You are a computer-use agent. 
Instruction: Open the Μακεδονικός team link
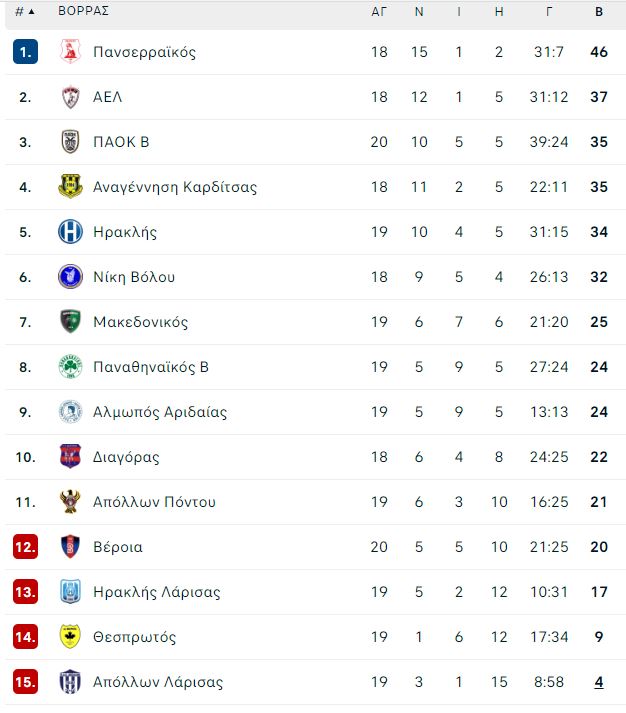pos(140,322)
